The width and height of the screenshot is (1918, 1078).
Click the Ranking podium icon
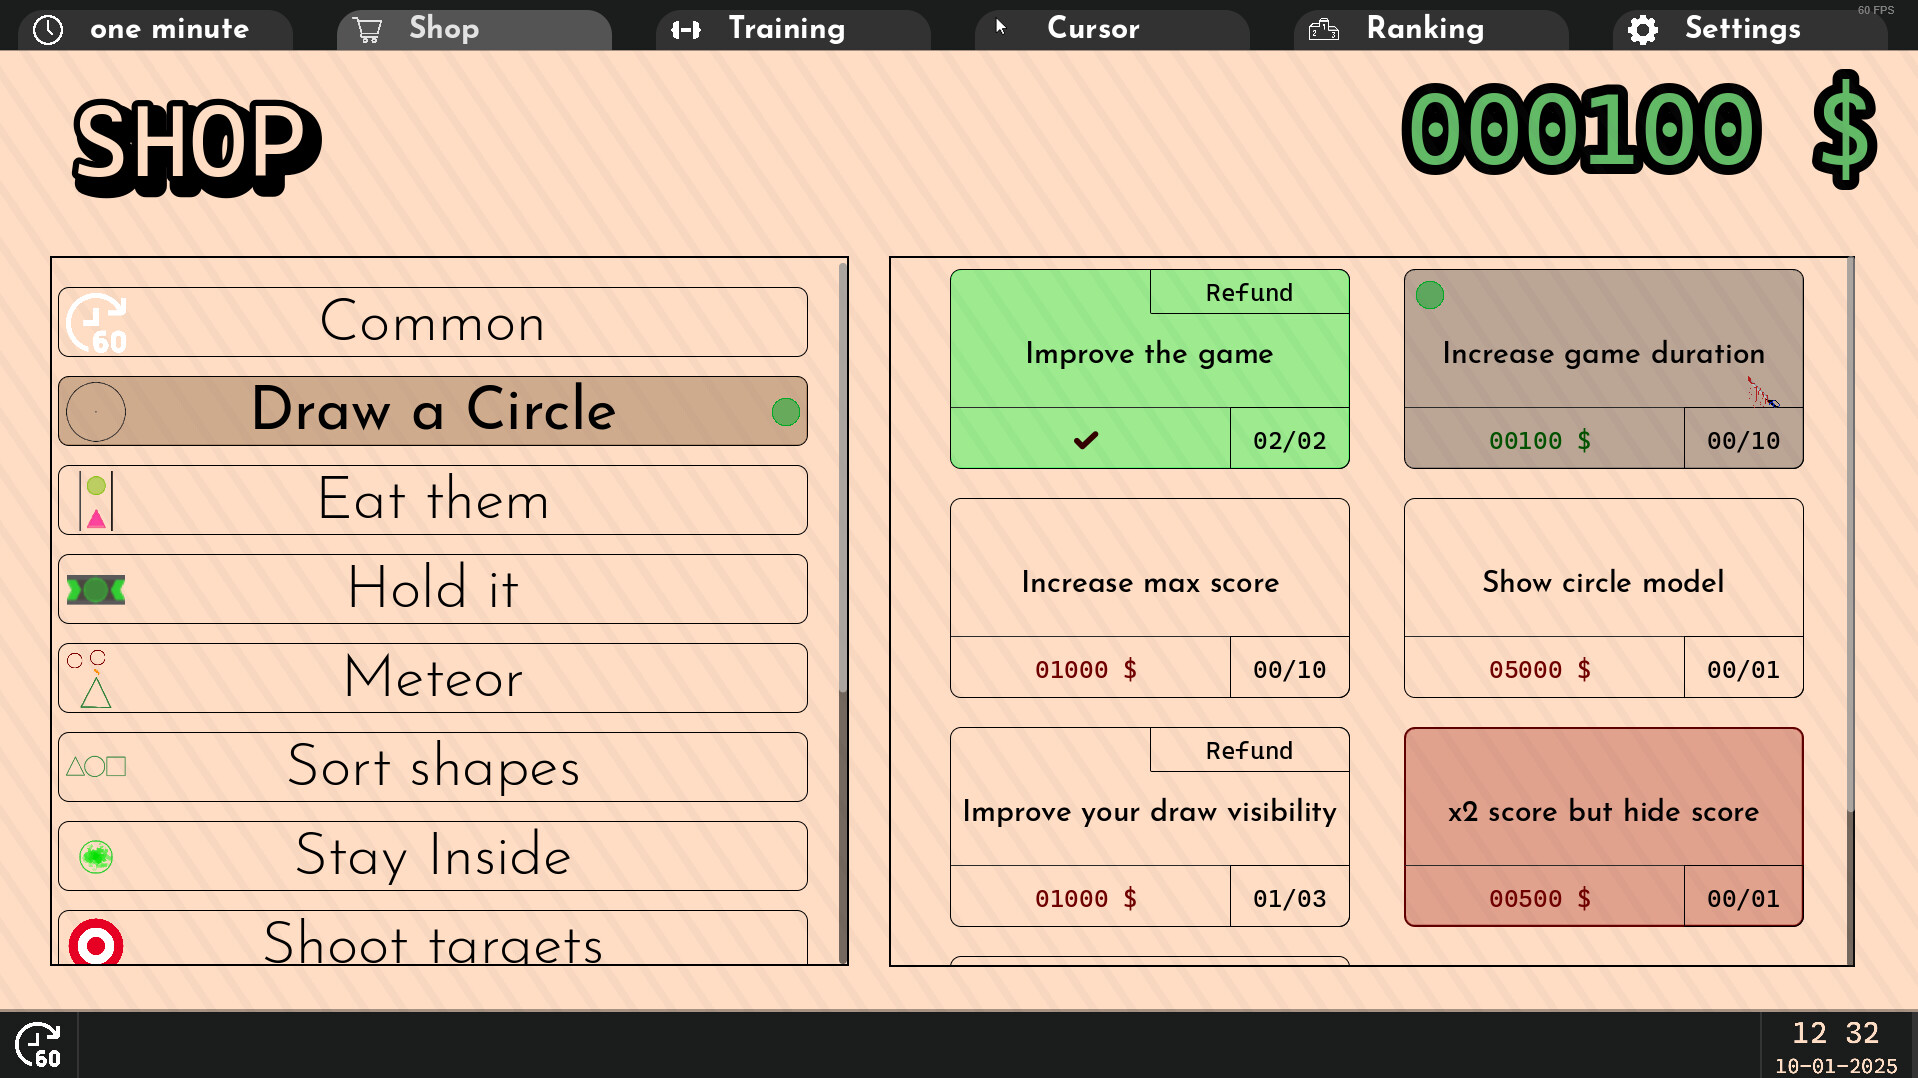[1324, 29]
